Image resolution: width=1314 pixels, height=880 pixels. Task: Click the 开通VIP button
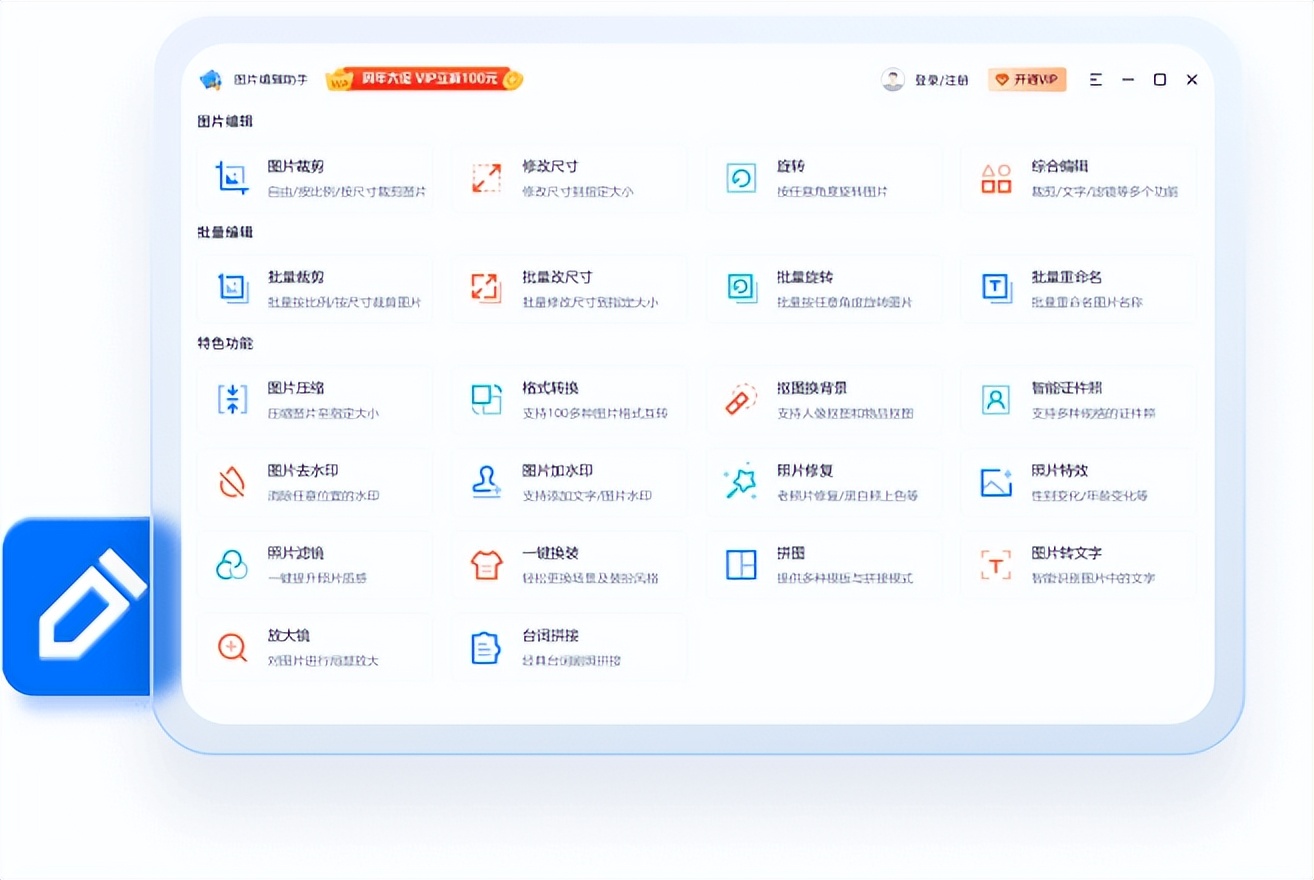pyautogui.click(x=1027, y=80)
